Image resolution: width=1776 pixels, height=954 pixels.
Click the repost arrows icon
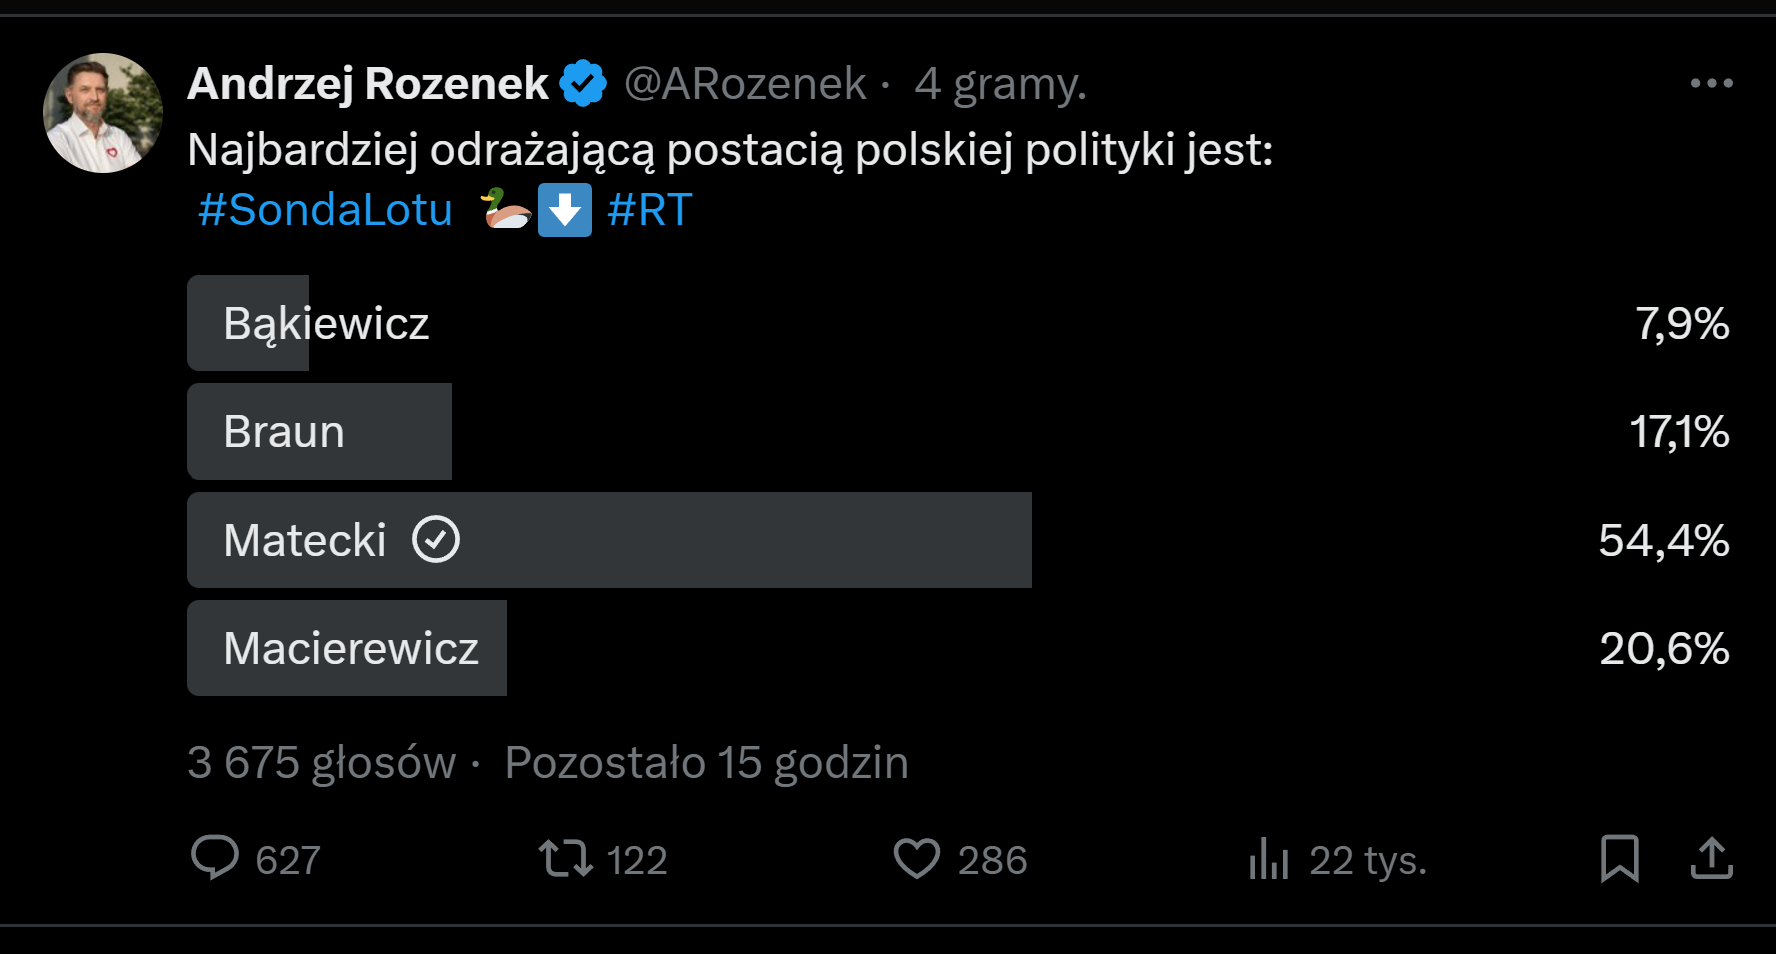pos(566,858)
